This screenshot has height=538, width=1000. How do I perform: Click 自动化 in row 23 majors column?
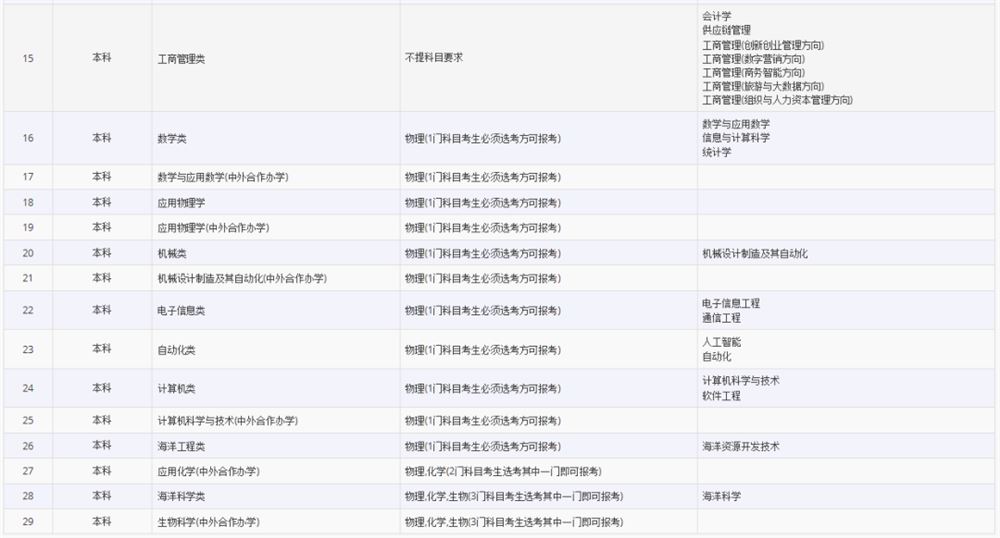[x=717, y=357]
